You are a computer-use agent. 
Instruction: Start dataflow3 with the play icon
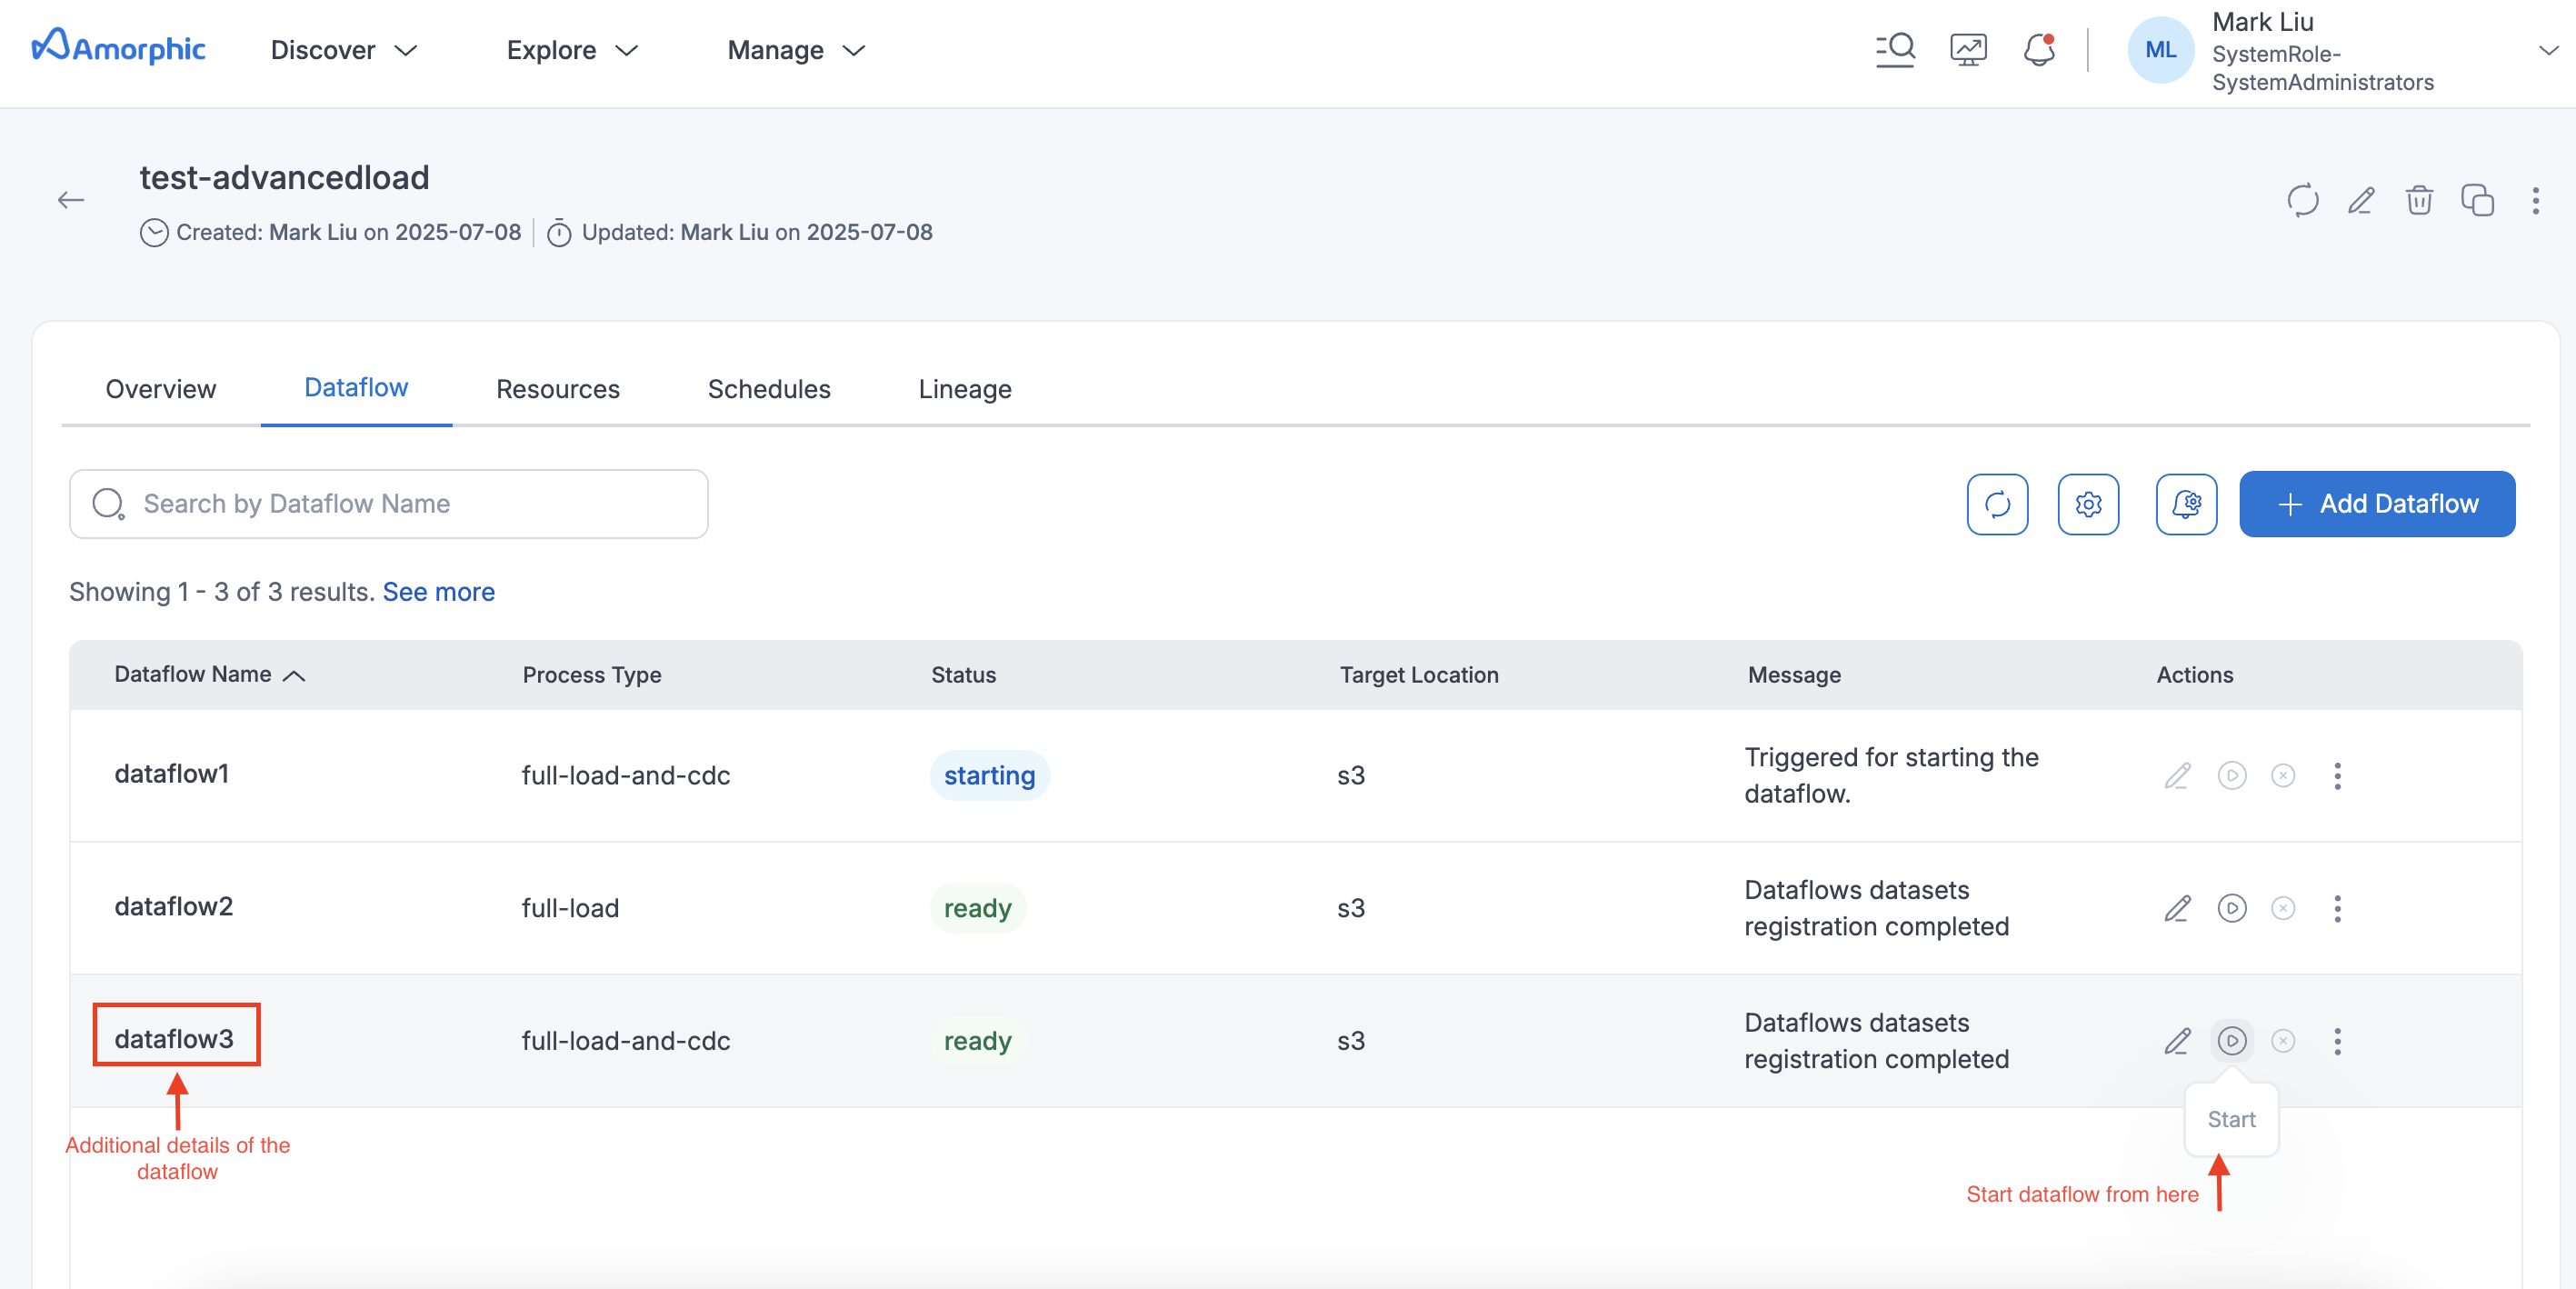click(2231, 1040)
